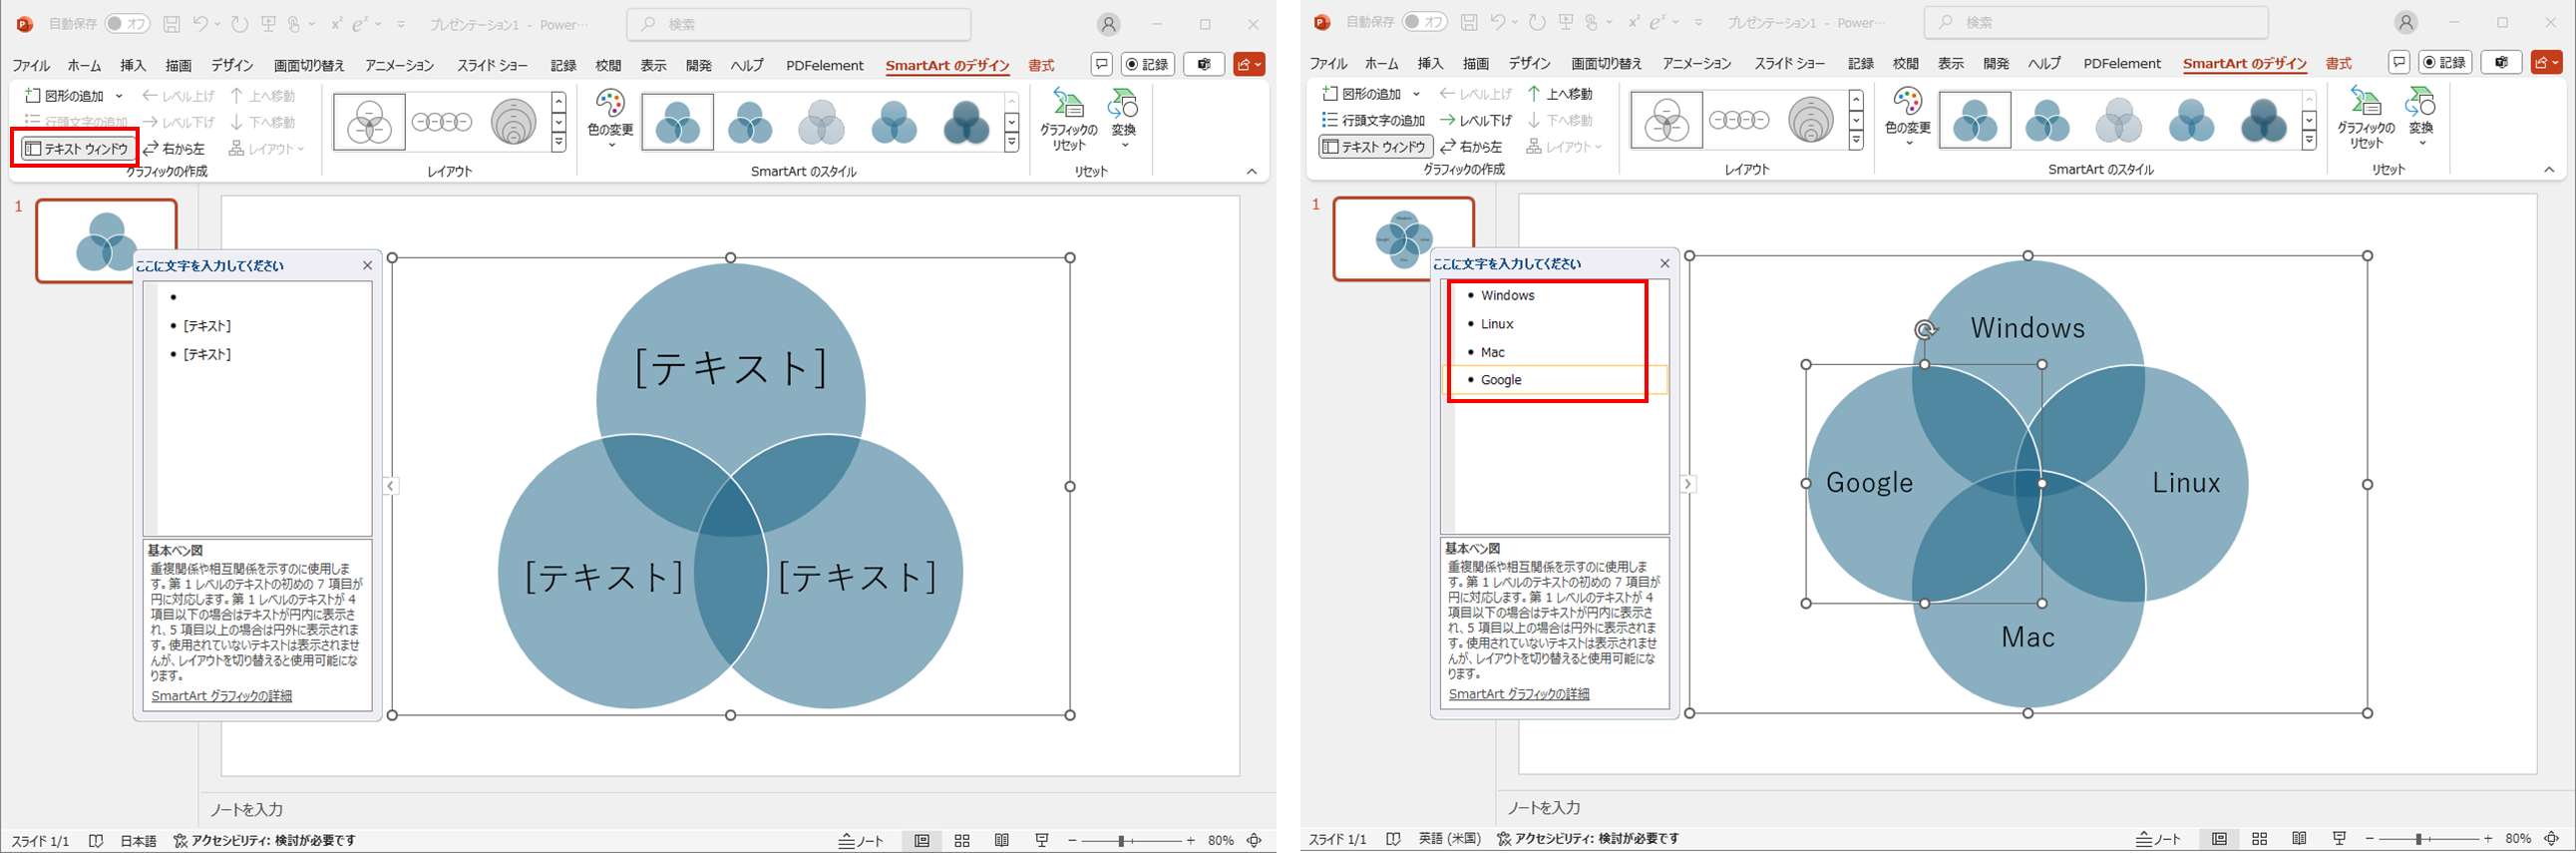
Task: Close the text pane in right window
Action: 1665,264
